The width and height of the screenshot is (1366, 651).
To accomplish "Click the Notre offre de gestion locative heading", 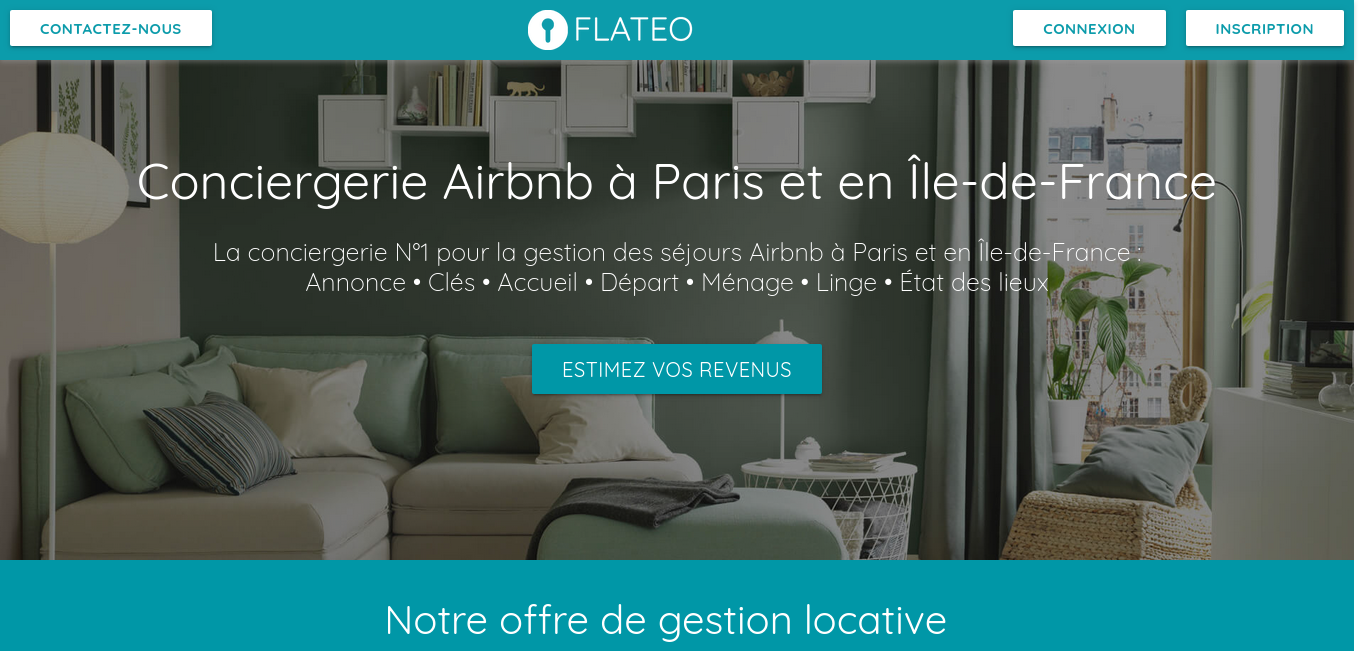I will [x=665, y=620].
